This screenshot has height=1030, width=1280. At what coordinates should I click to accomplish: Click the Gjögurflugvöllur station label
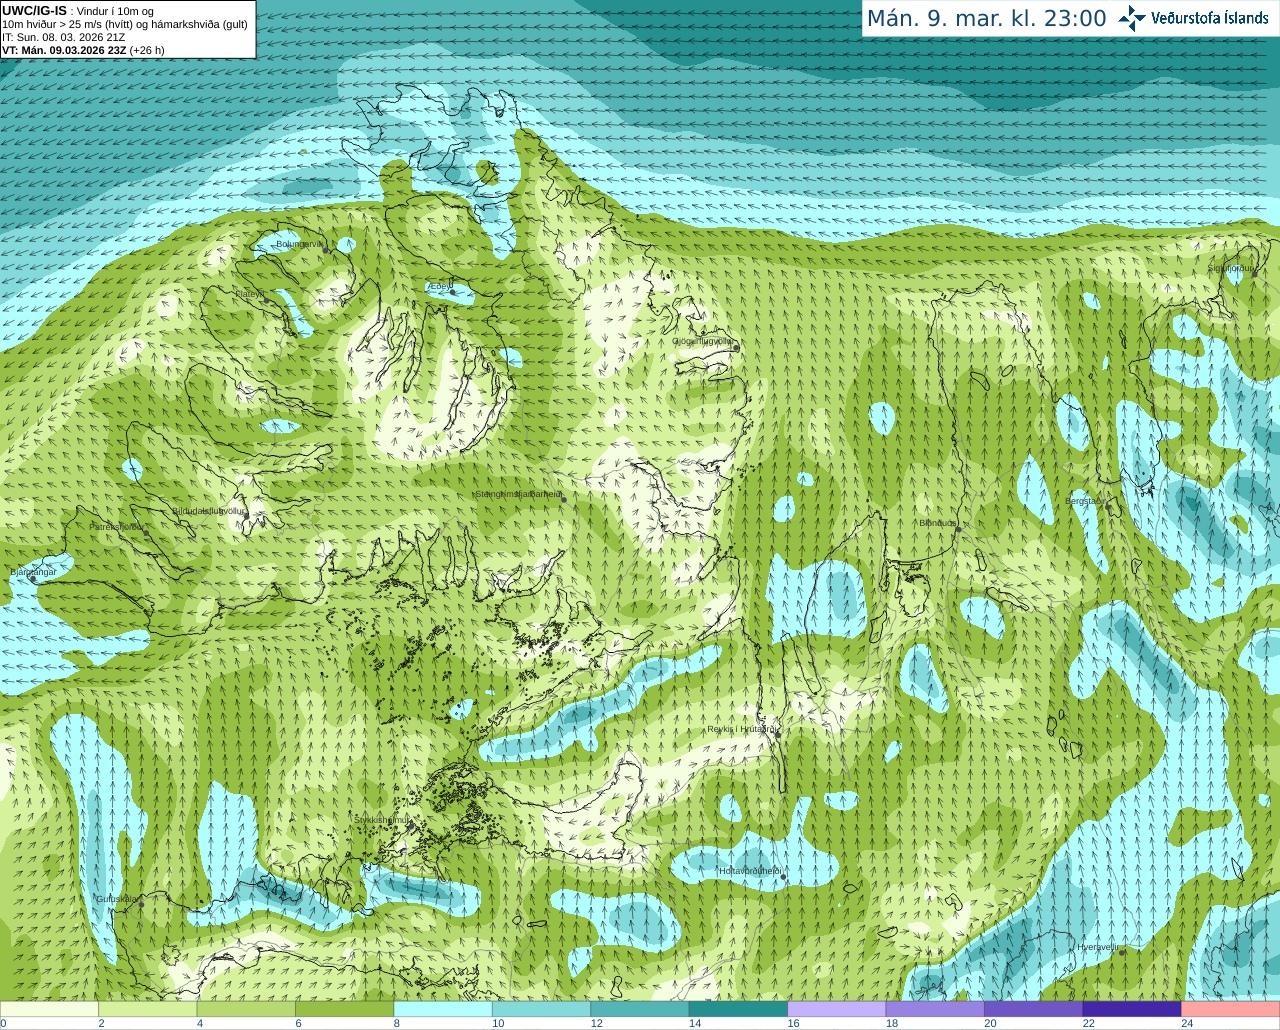(702, 341)
